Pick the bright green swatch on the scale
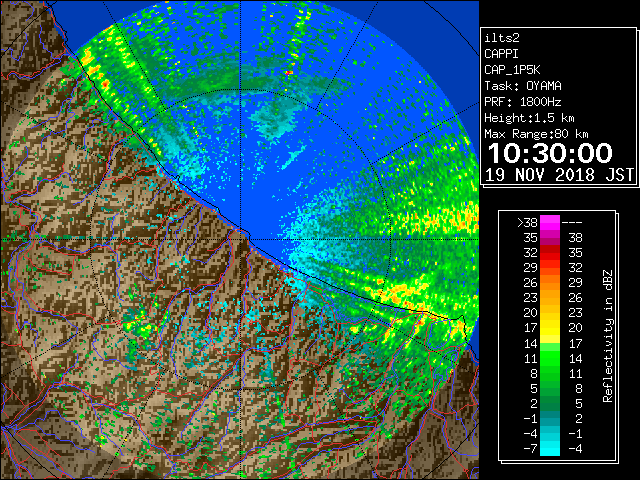The height and width of the screenshot is (480, 640). pyautogui.click(x=550, y=358)
